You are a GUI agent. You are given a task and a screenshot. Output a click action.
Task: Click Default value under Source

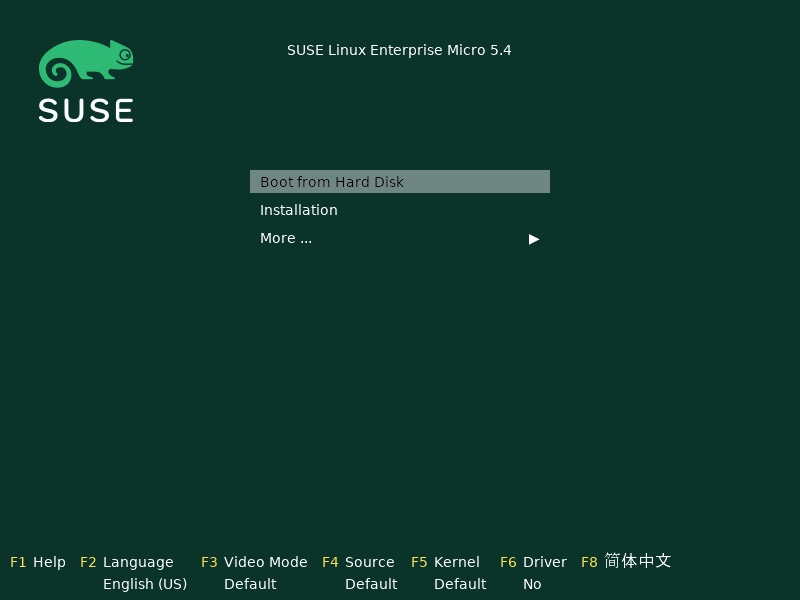pyautogui.click(x=371, y=584)
